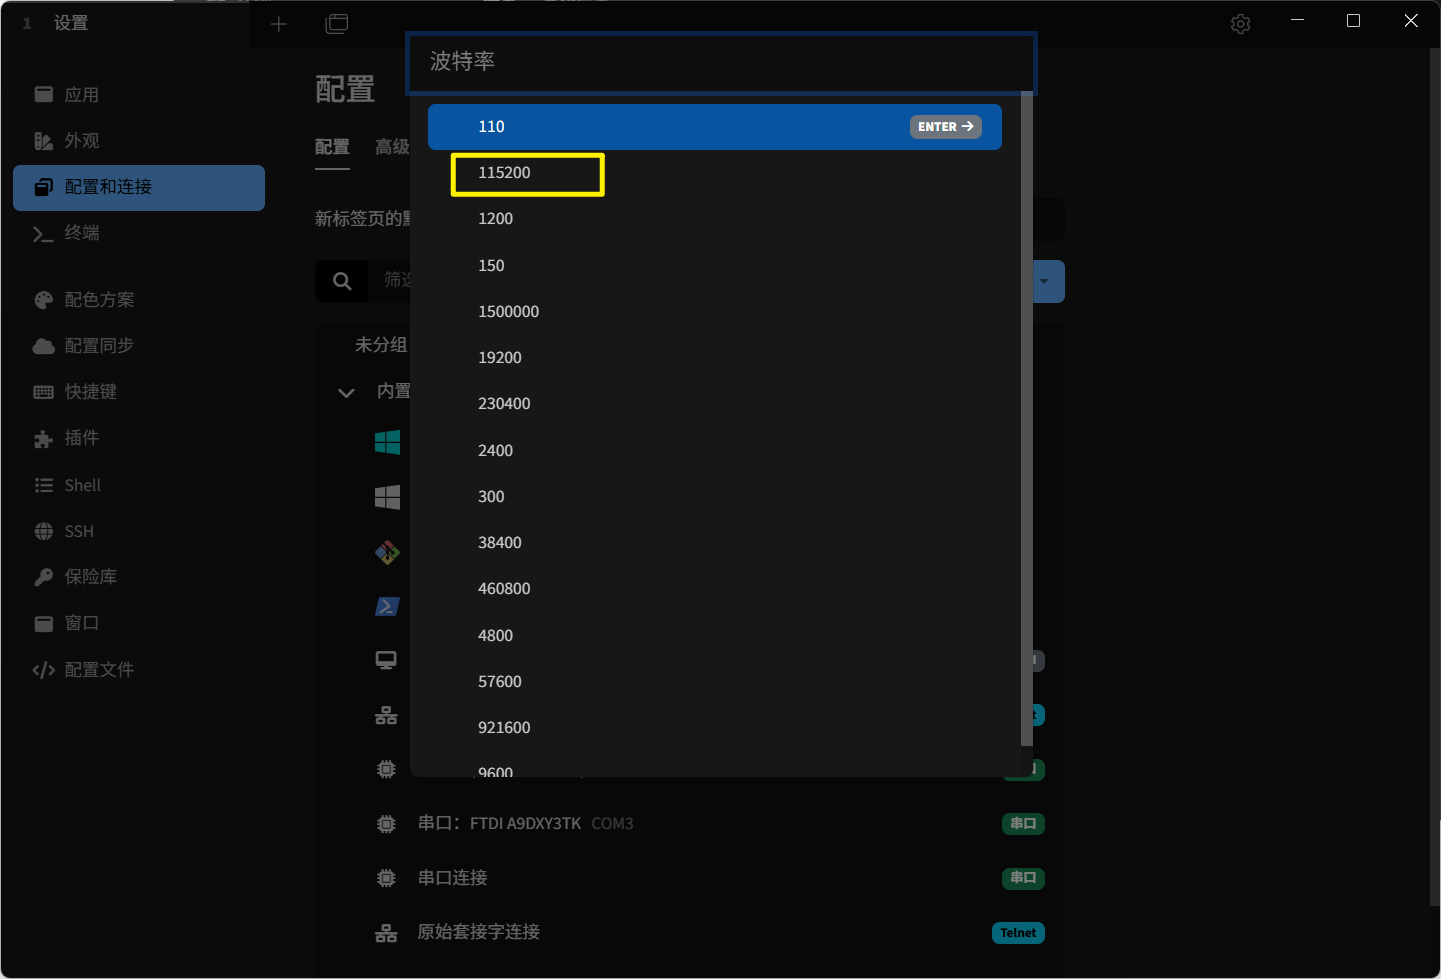This screenshot has width=1441, height=979.
Task: Click the new tab plus icon
Action: pyautogui.click(x=278, y=24)
